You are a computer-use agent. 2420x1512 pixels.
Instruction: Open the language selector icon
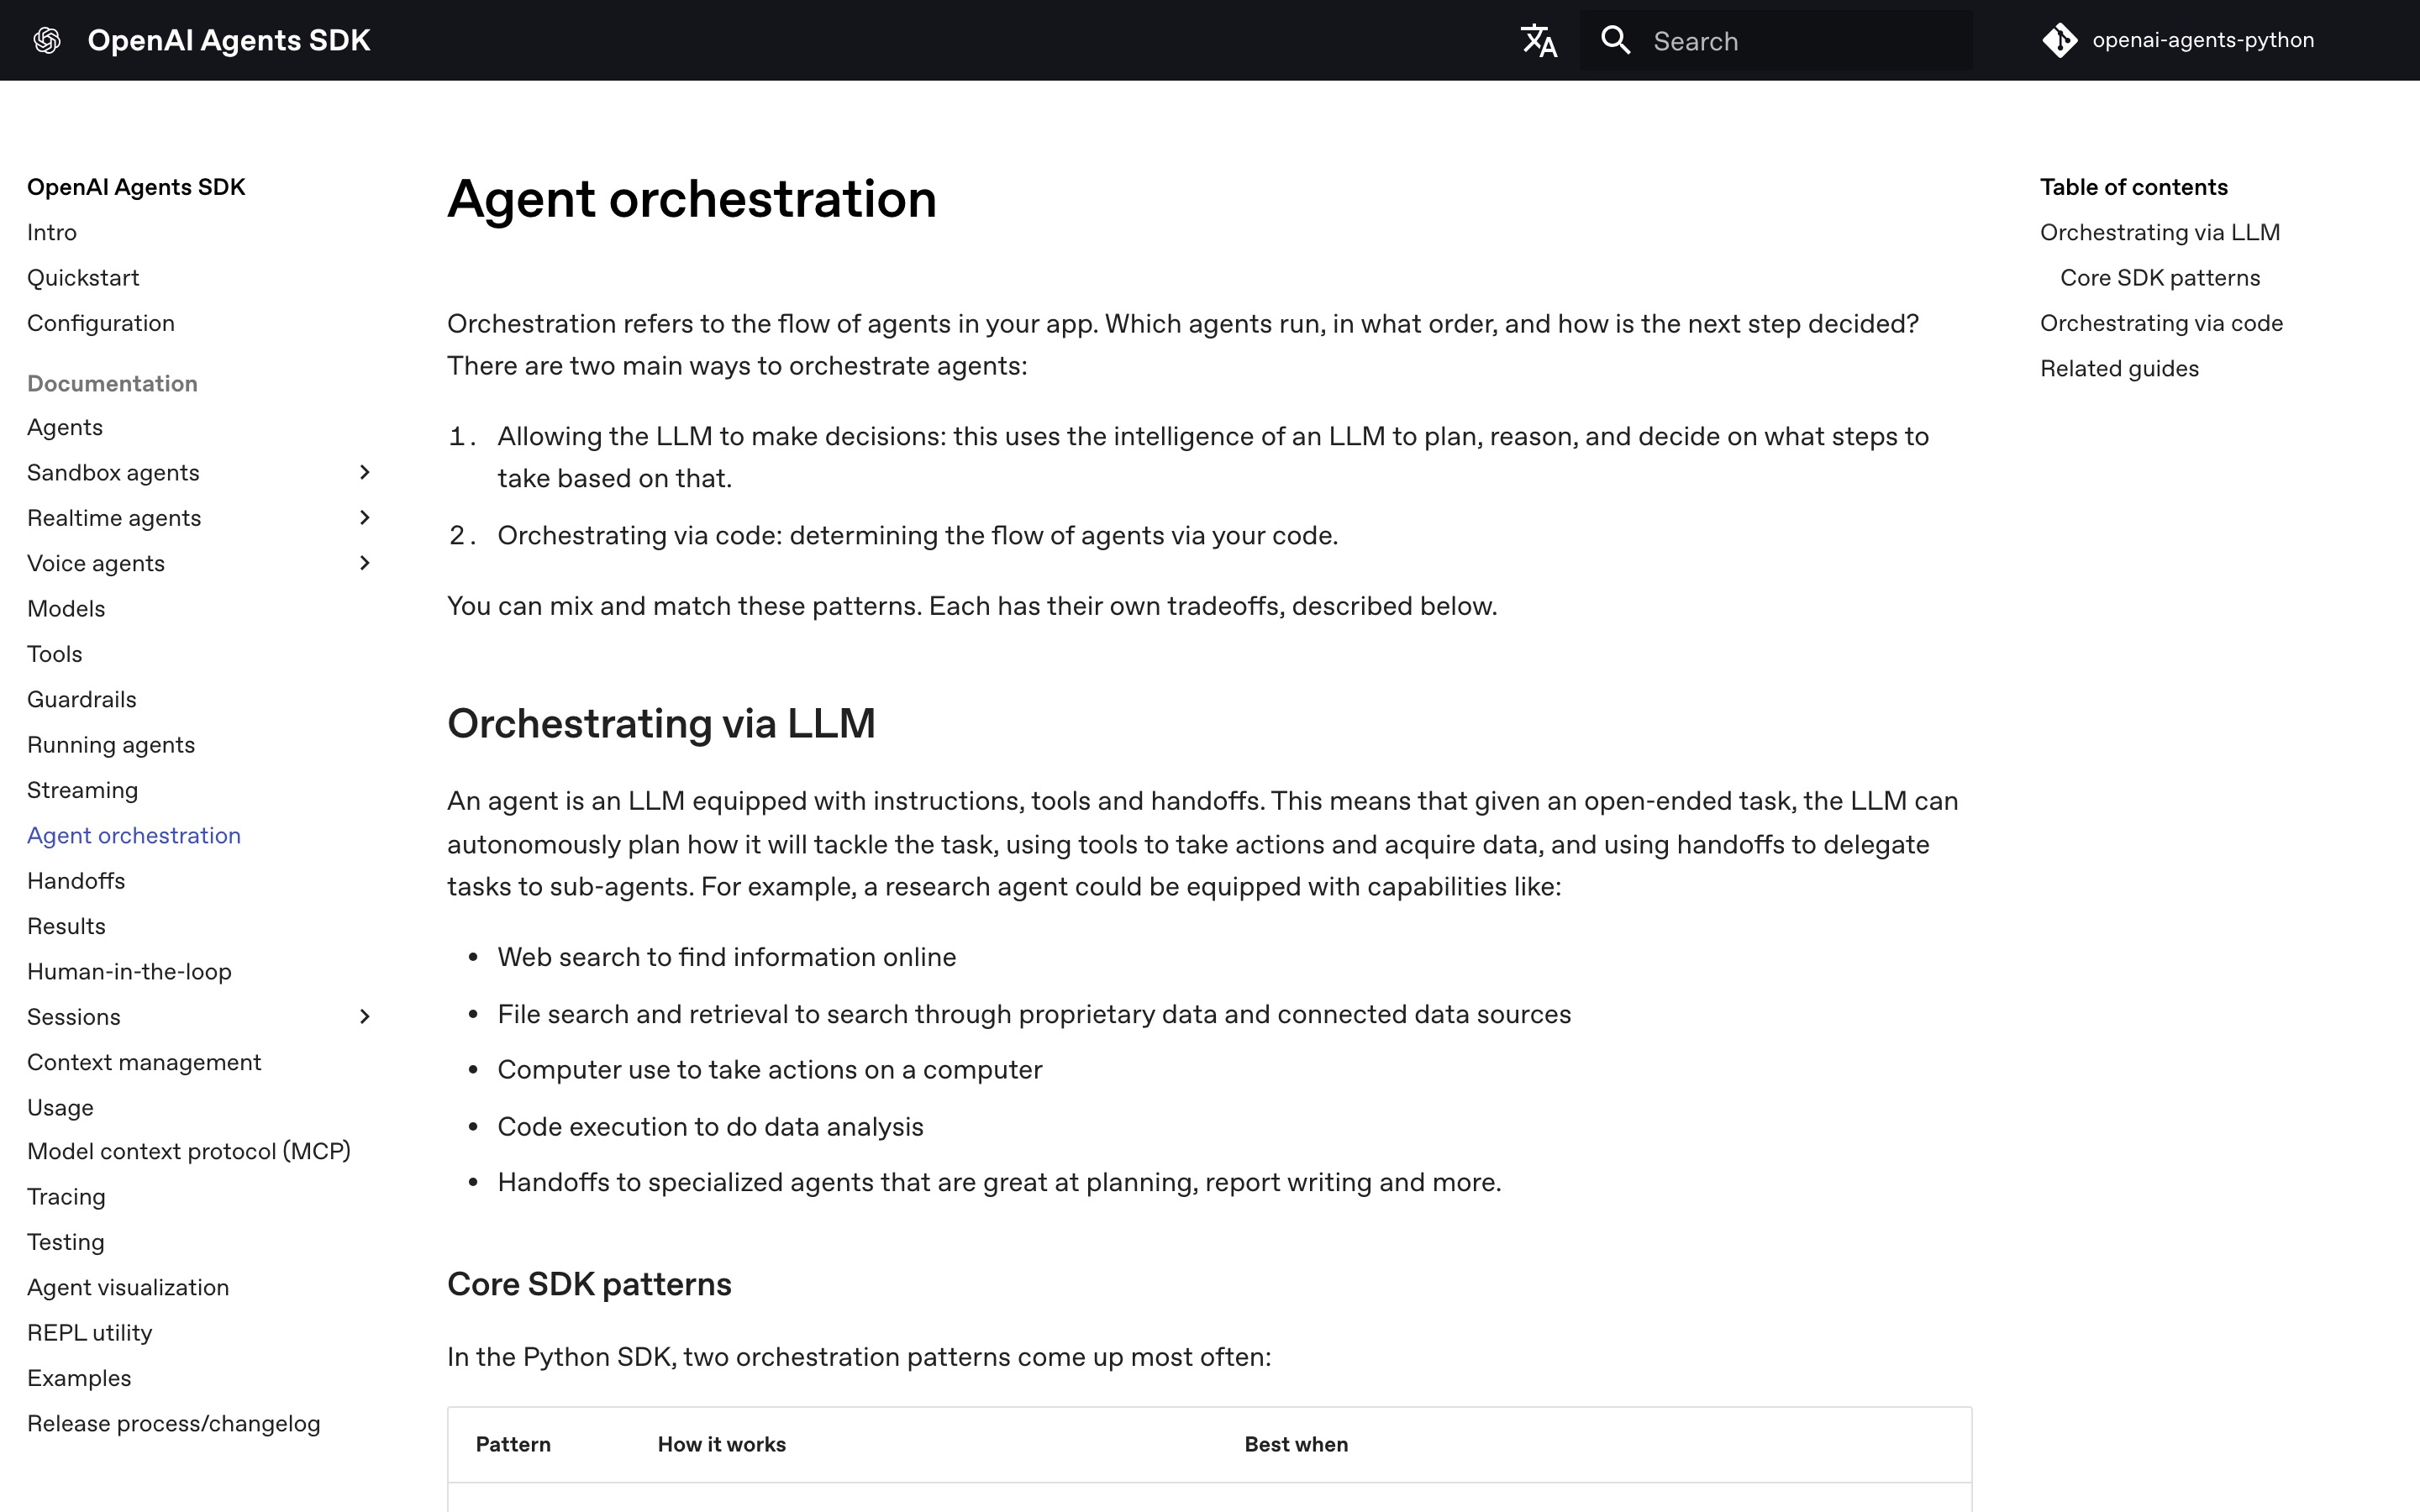point(1538,40)
